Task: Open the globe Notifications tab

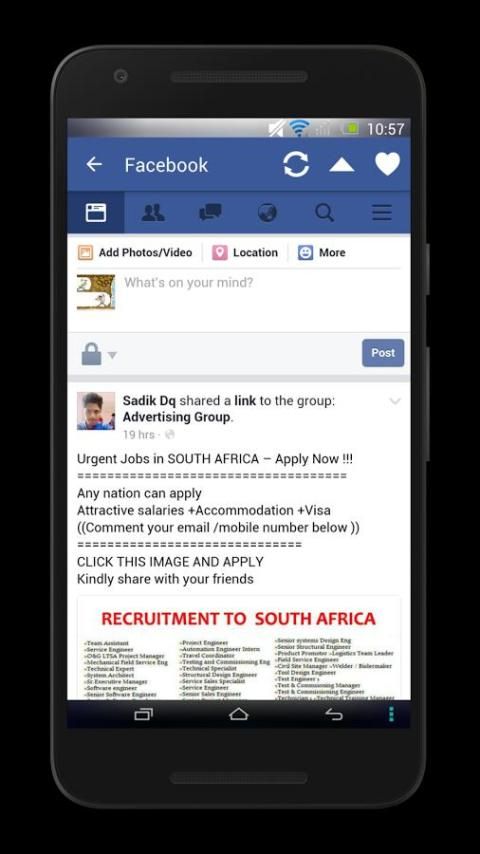Action: coord(267,212)
